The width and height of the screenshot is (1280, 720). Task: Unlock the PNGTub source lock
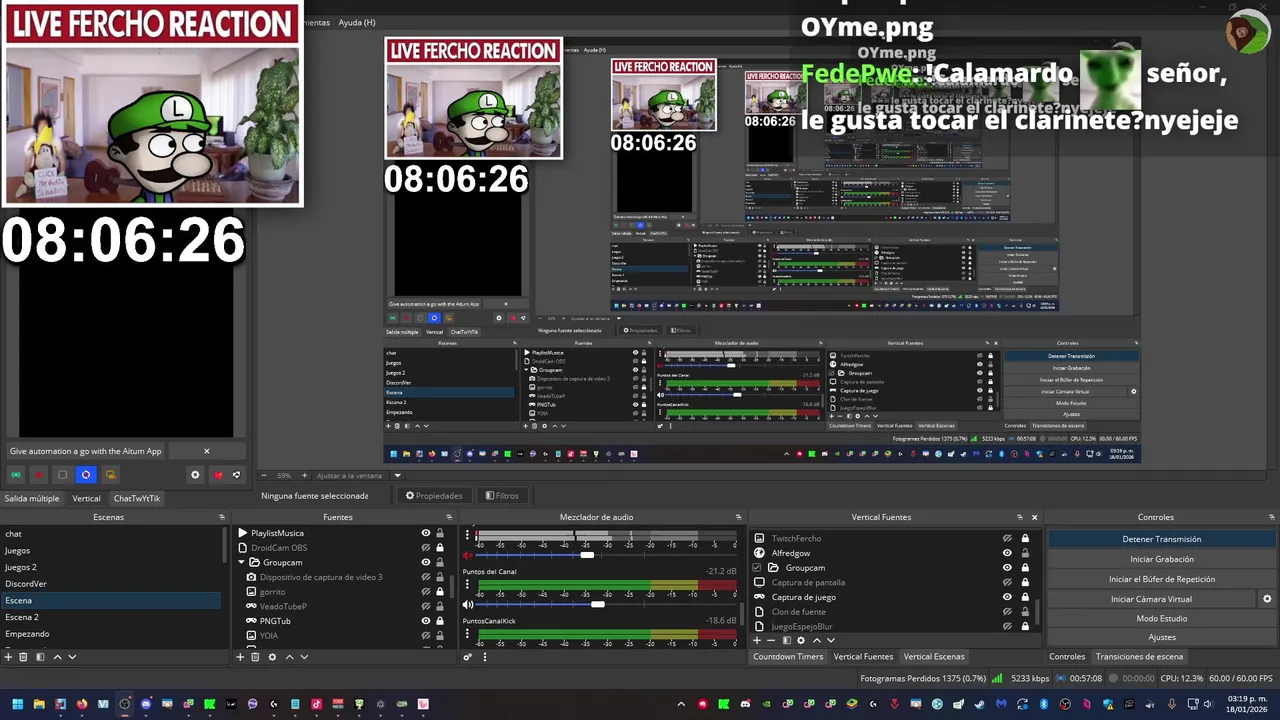440,621
